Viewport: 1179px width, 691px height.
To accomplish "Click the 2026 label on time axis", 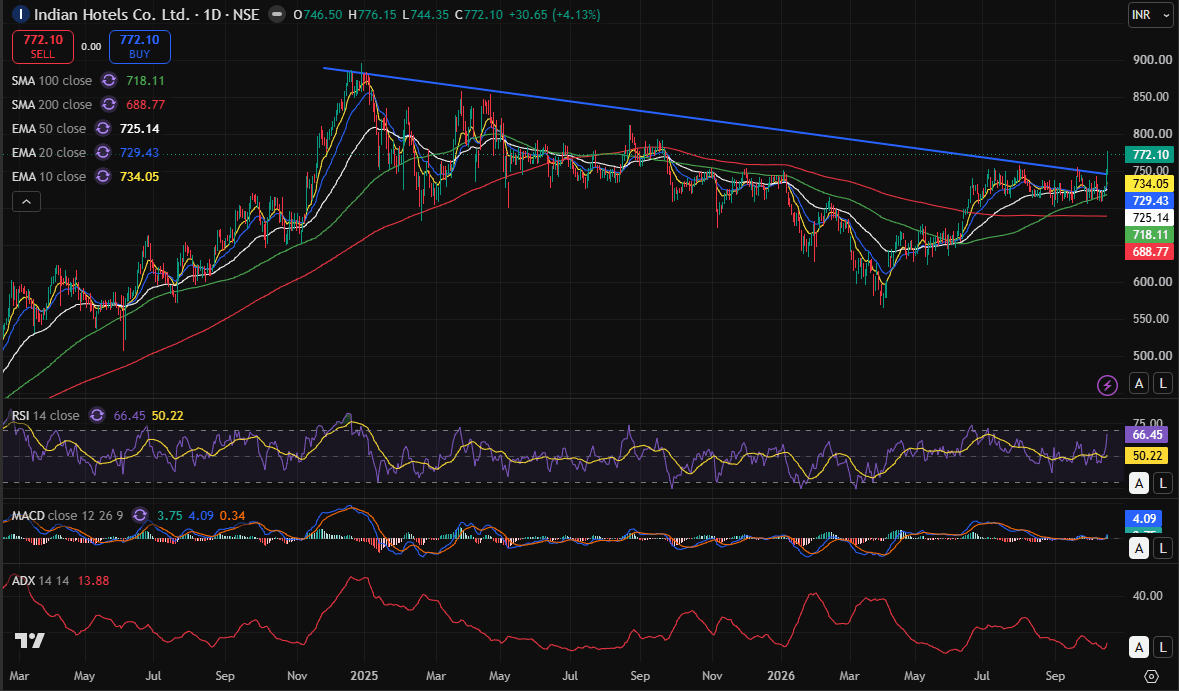I will [x=781, y=676].
